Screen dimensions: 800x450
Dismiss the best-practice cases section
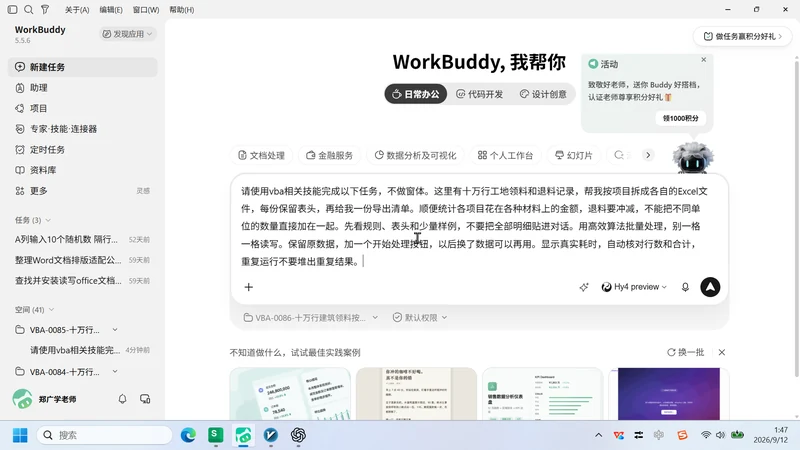(721, 352)
